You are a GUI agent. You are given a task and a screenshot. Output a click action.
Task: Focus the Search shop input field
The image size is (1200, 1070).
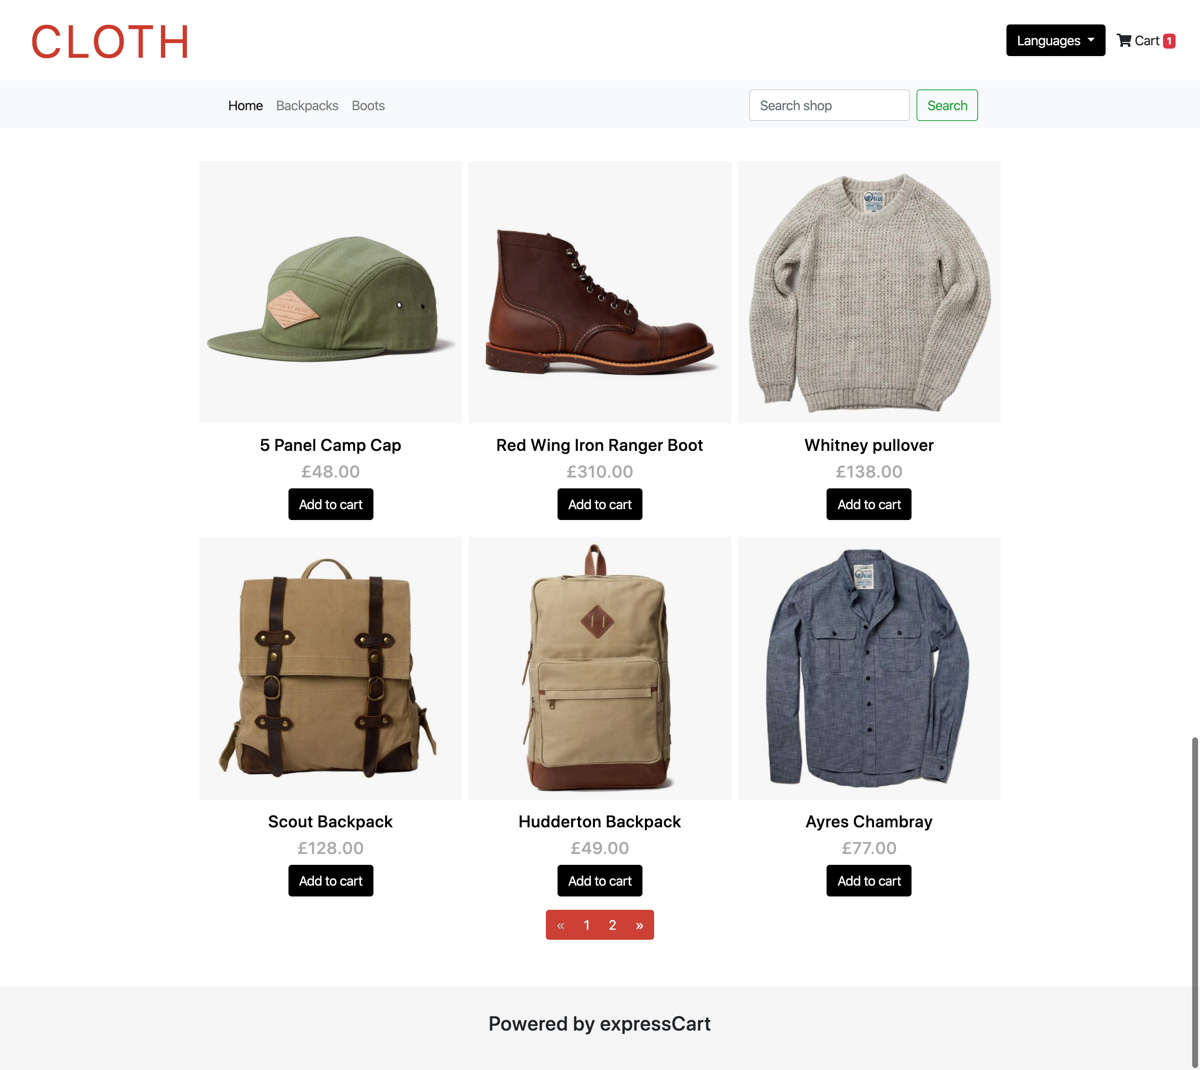click(x=829, y=105)
